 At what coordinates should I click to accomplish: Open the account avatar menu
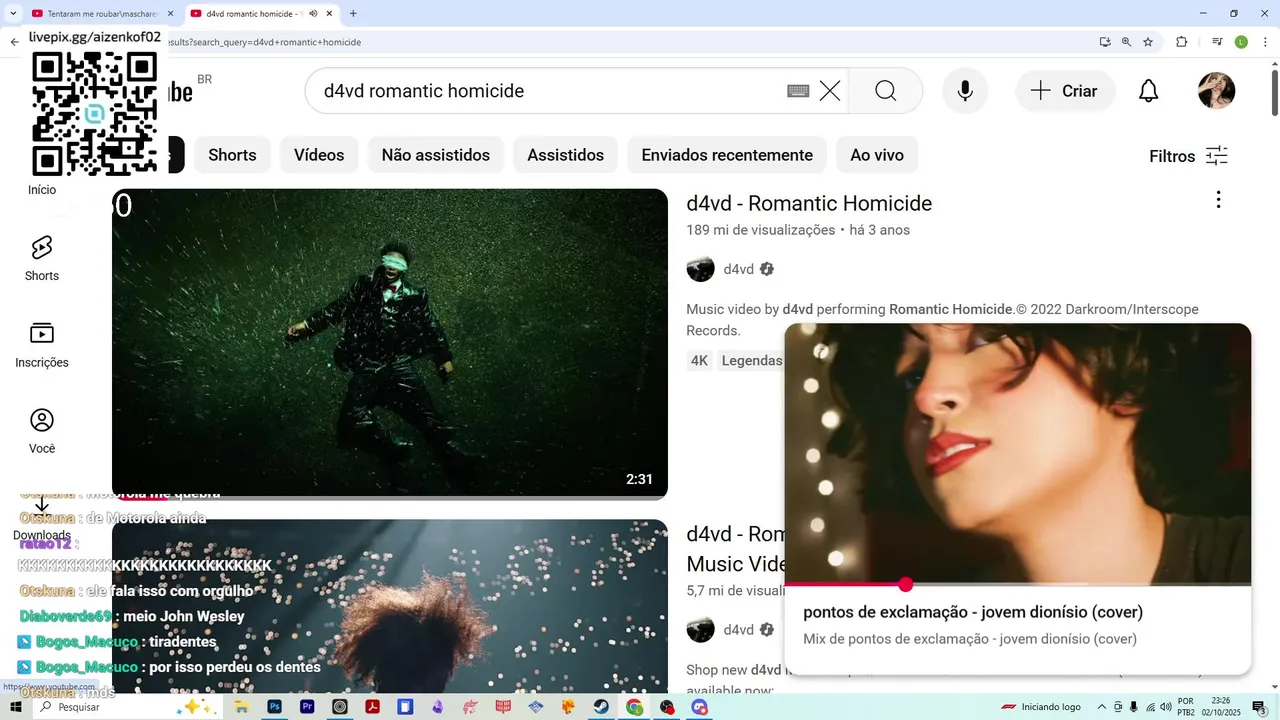coord(1216,91)
